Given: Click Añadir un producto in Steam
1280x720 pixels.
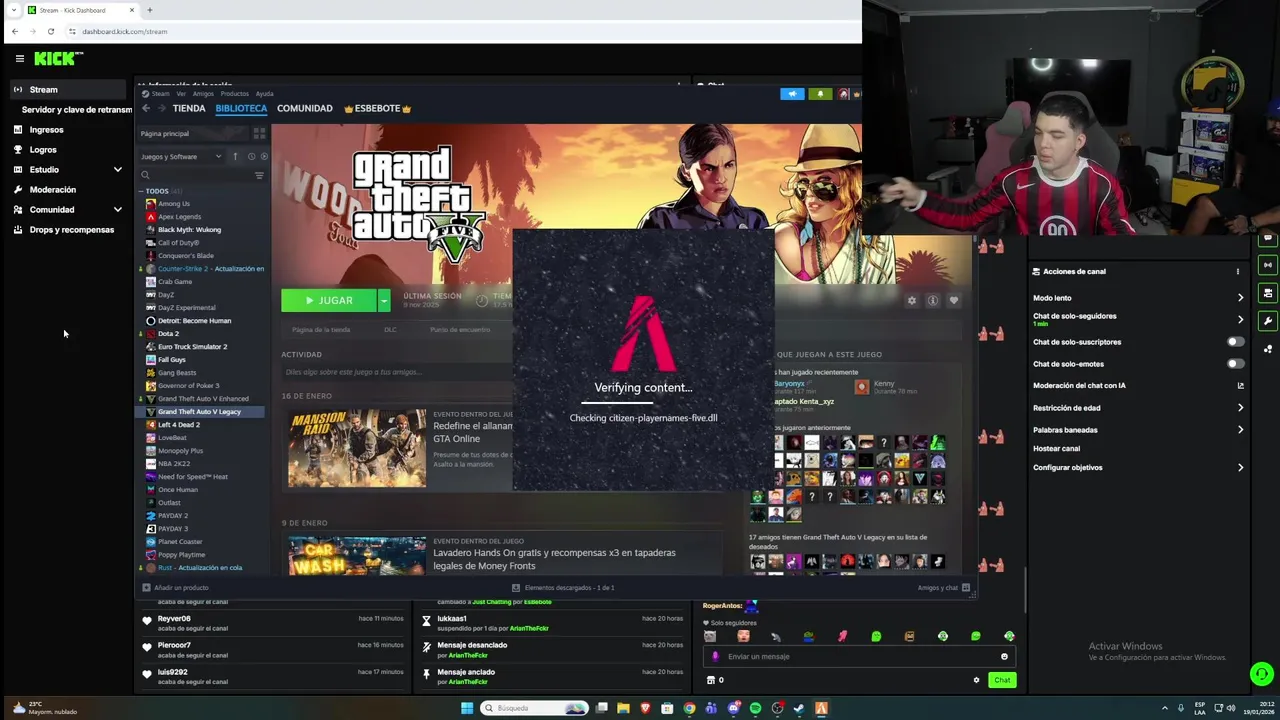Looking at the screenshot, I should [176, 588].
